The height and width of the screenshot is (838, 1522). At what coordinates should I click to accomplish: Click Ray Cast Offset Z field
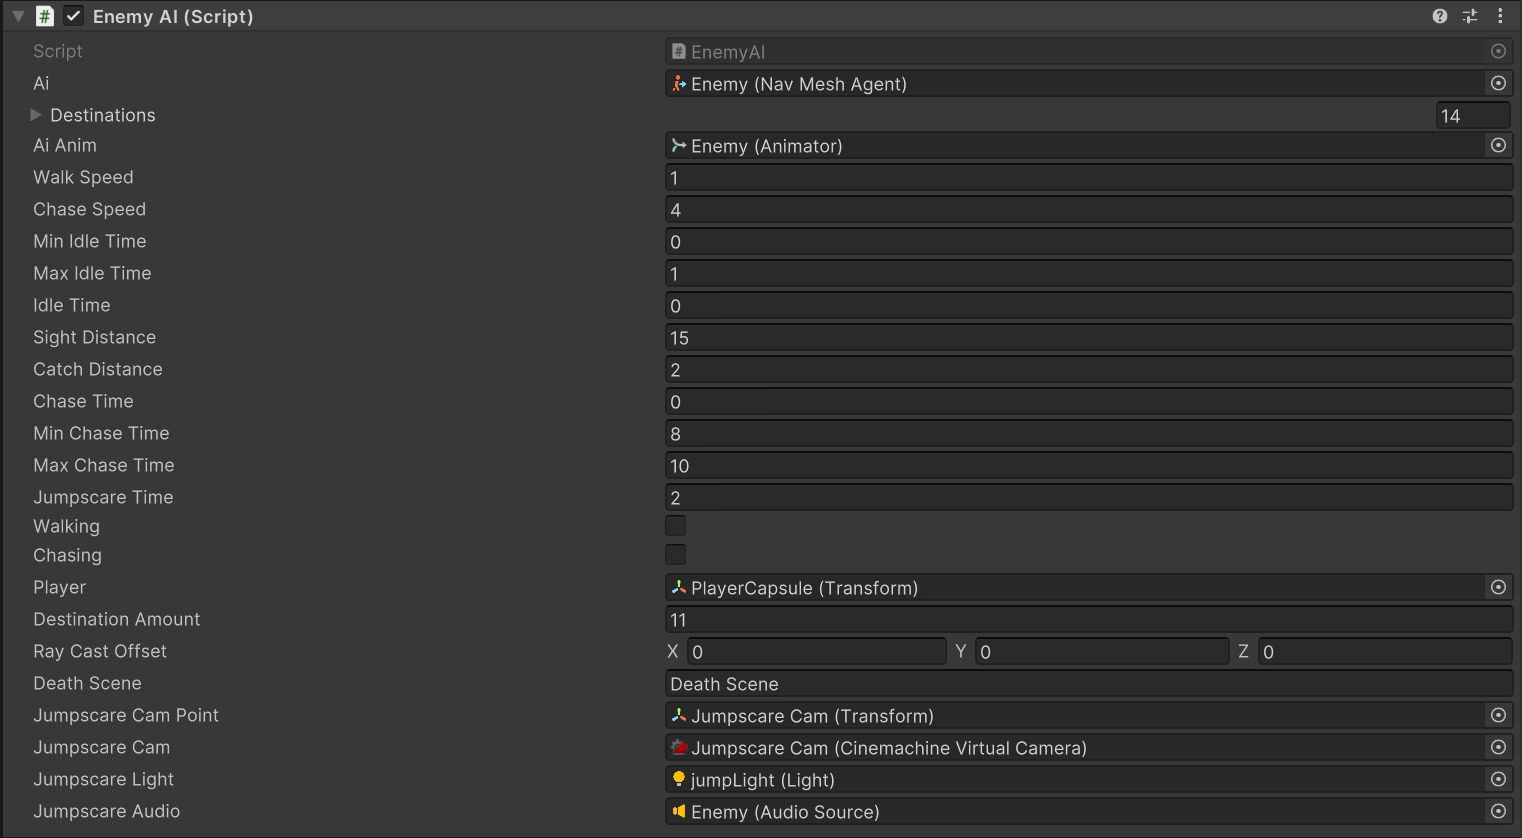point(1385,652)
